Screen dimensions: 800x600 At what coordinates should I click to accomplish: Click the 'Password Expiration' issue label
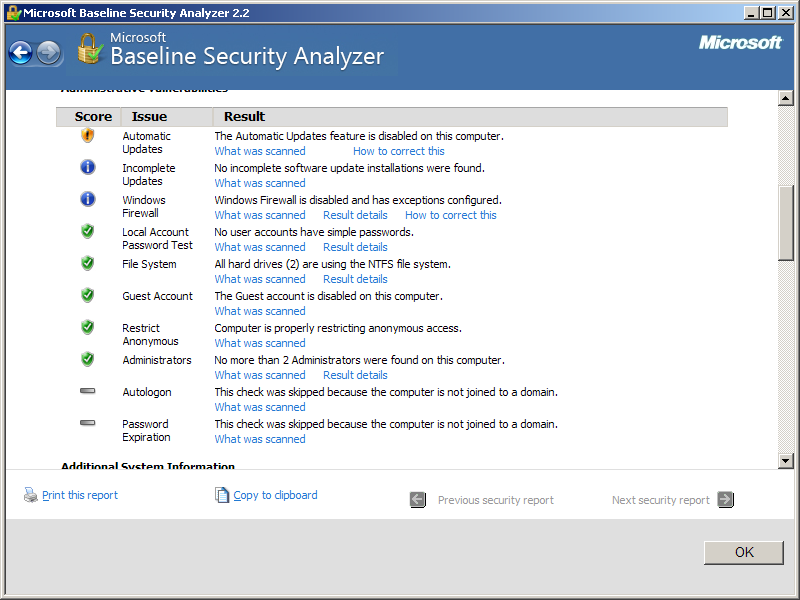tap(146, 431)
